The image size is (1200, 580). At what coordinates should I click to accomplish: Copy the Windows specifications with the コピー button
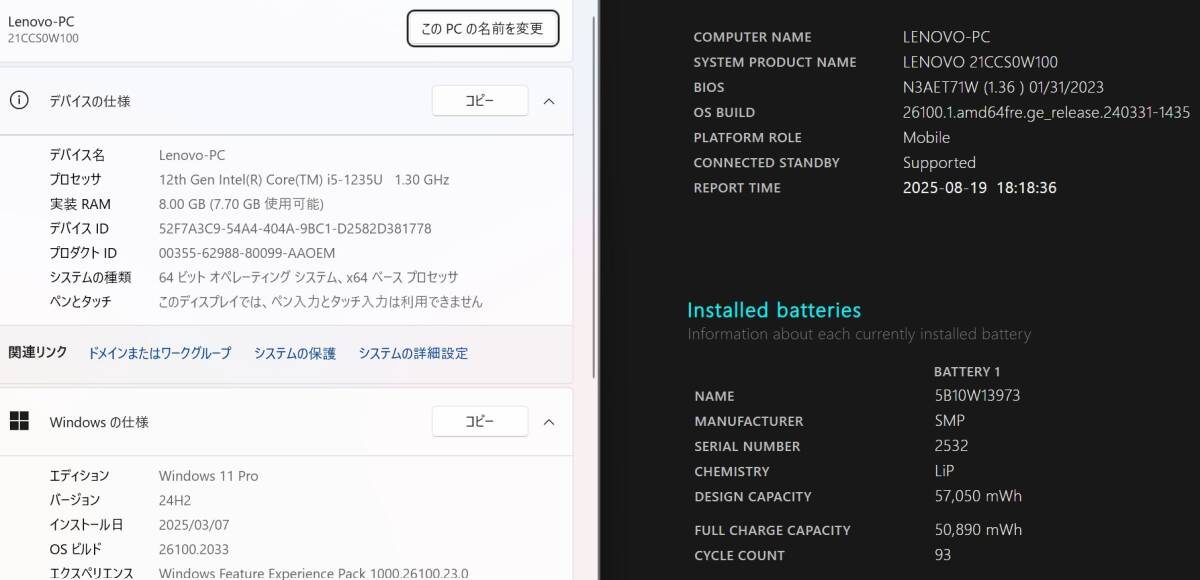tap(480, 421)
